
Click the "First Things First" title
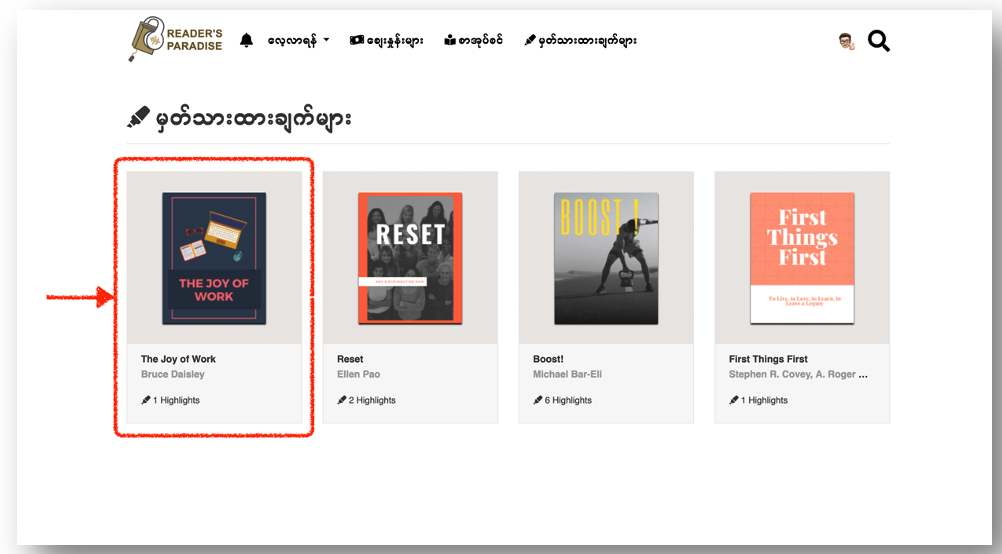point(768,359)
